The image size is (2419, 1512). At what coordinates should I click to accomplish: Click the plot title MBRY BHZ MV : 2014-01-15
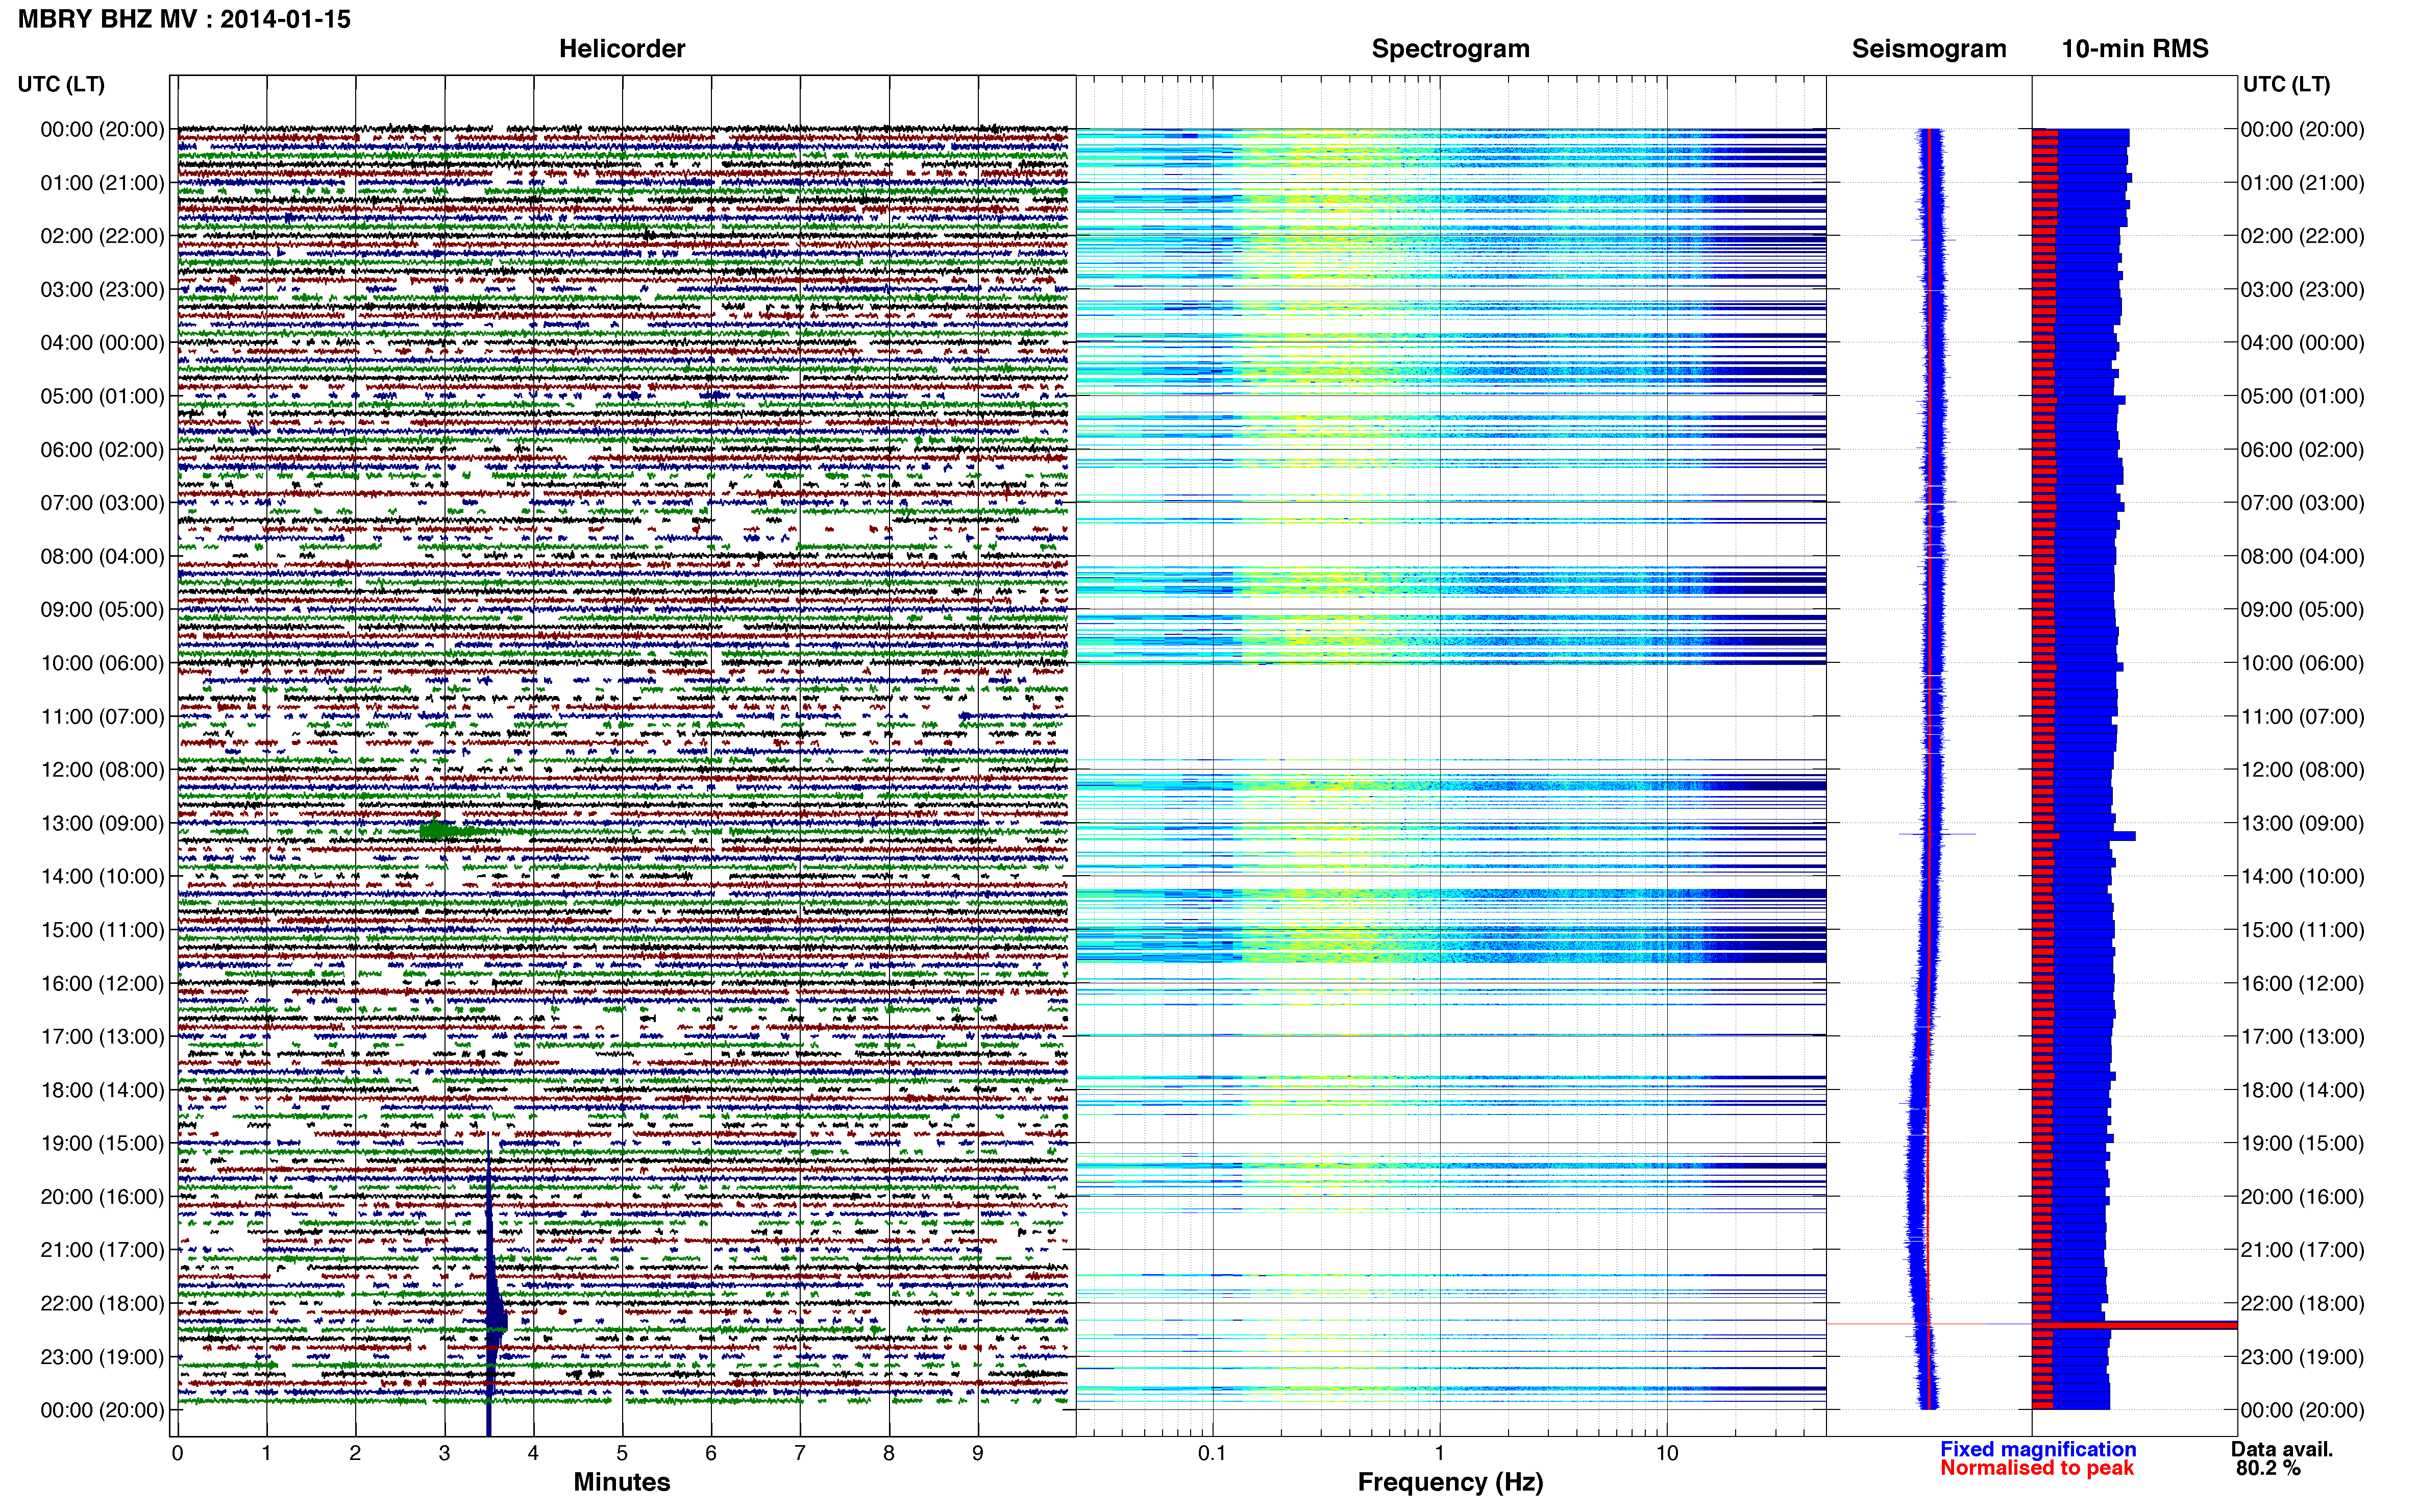pyautogui.click(x=184, y=19)
